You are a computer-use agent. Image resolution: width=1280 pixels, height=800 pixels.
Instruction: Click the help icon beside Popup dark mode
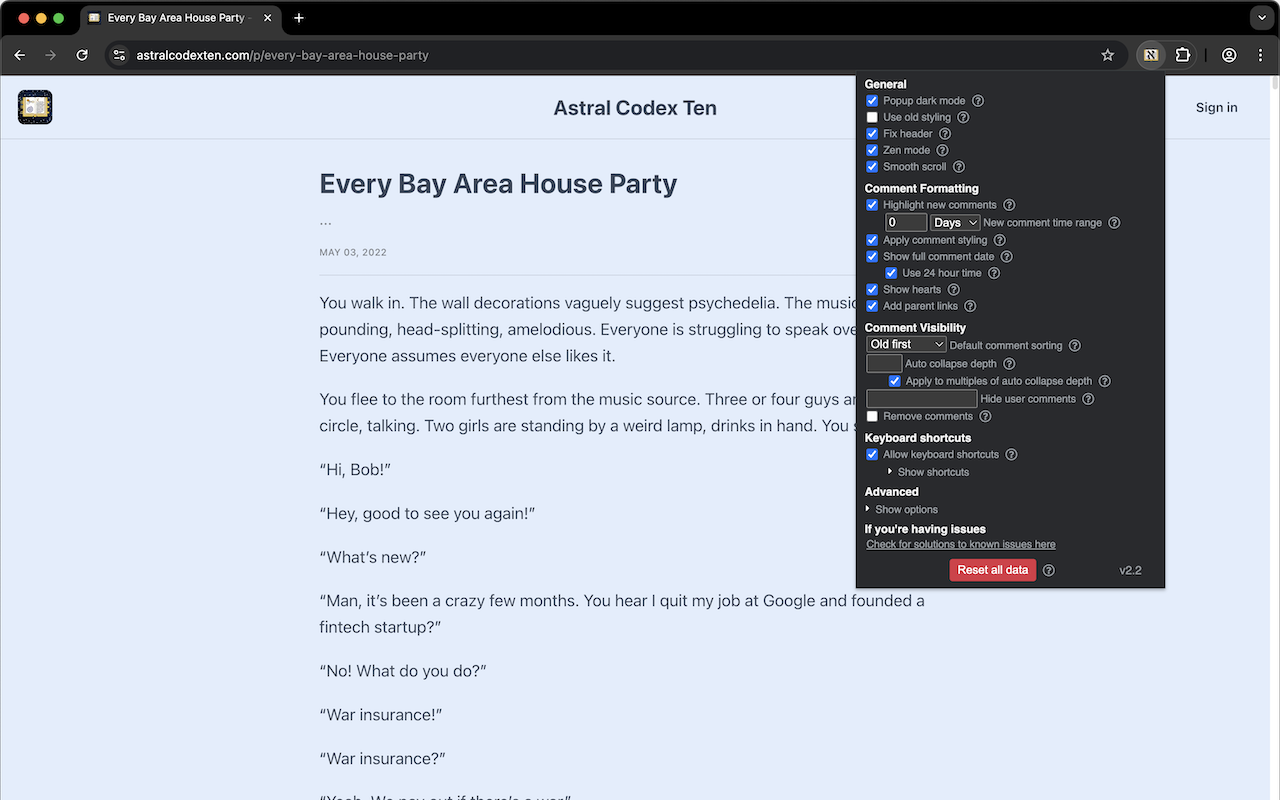click(978, 100)
